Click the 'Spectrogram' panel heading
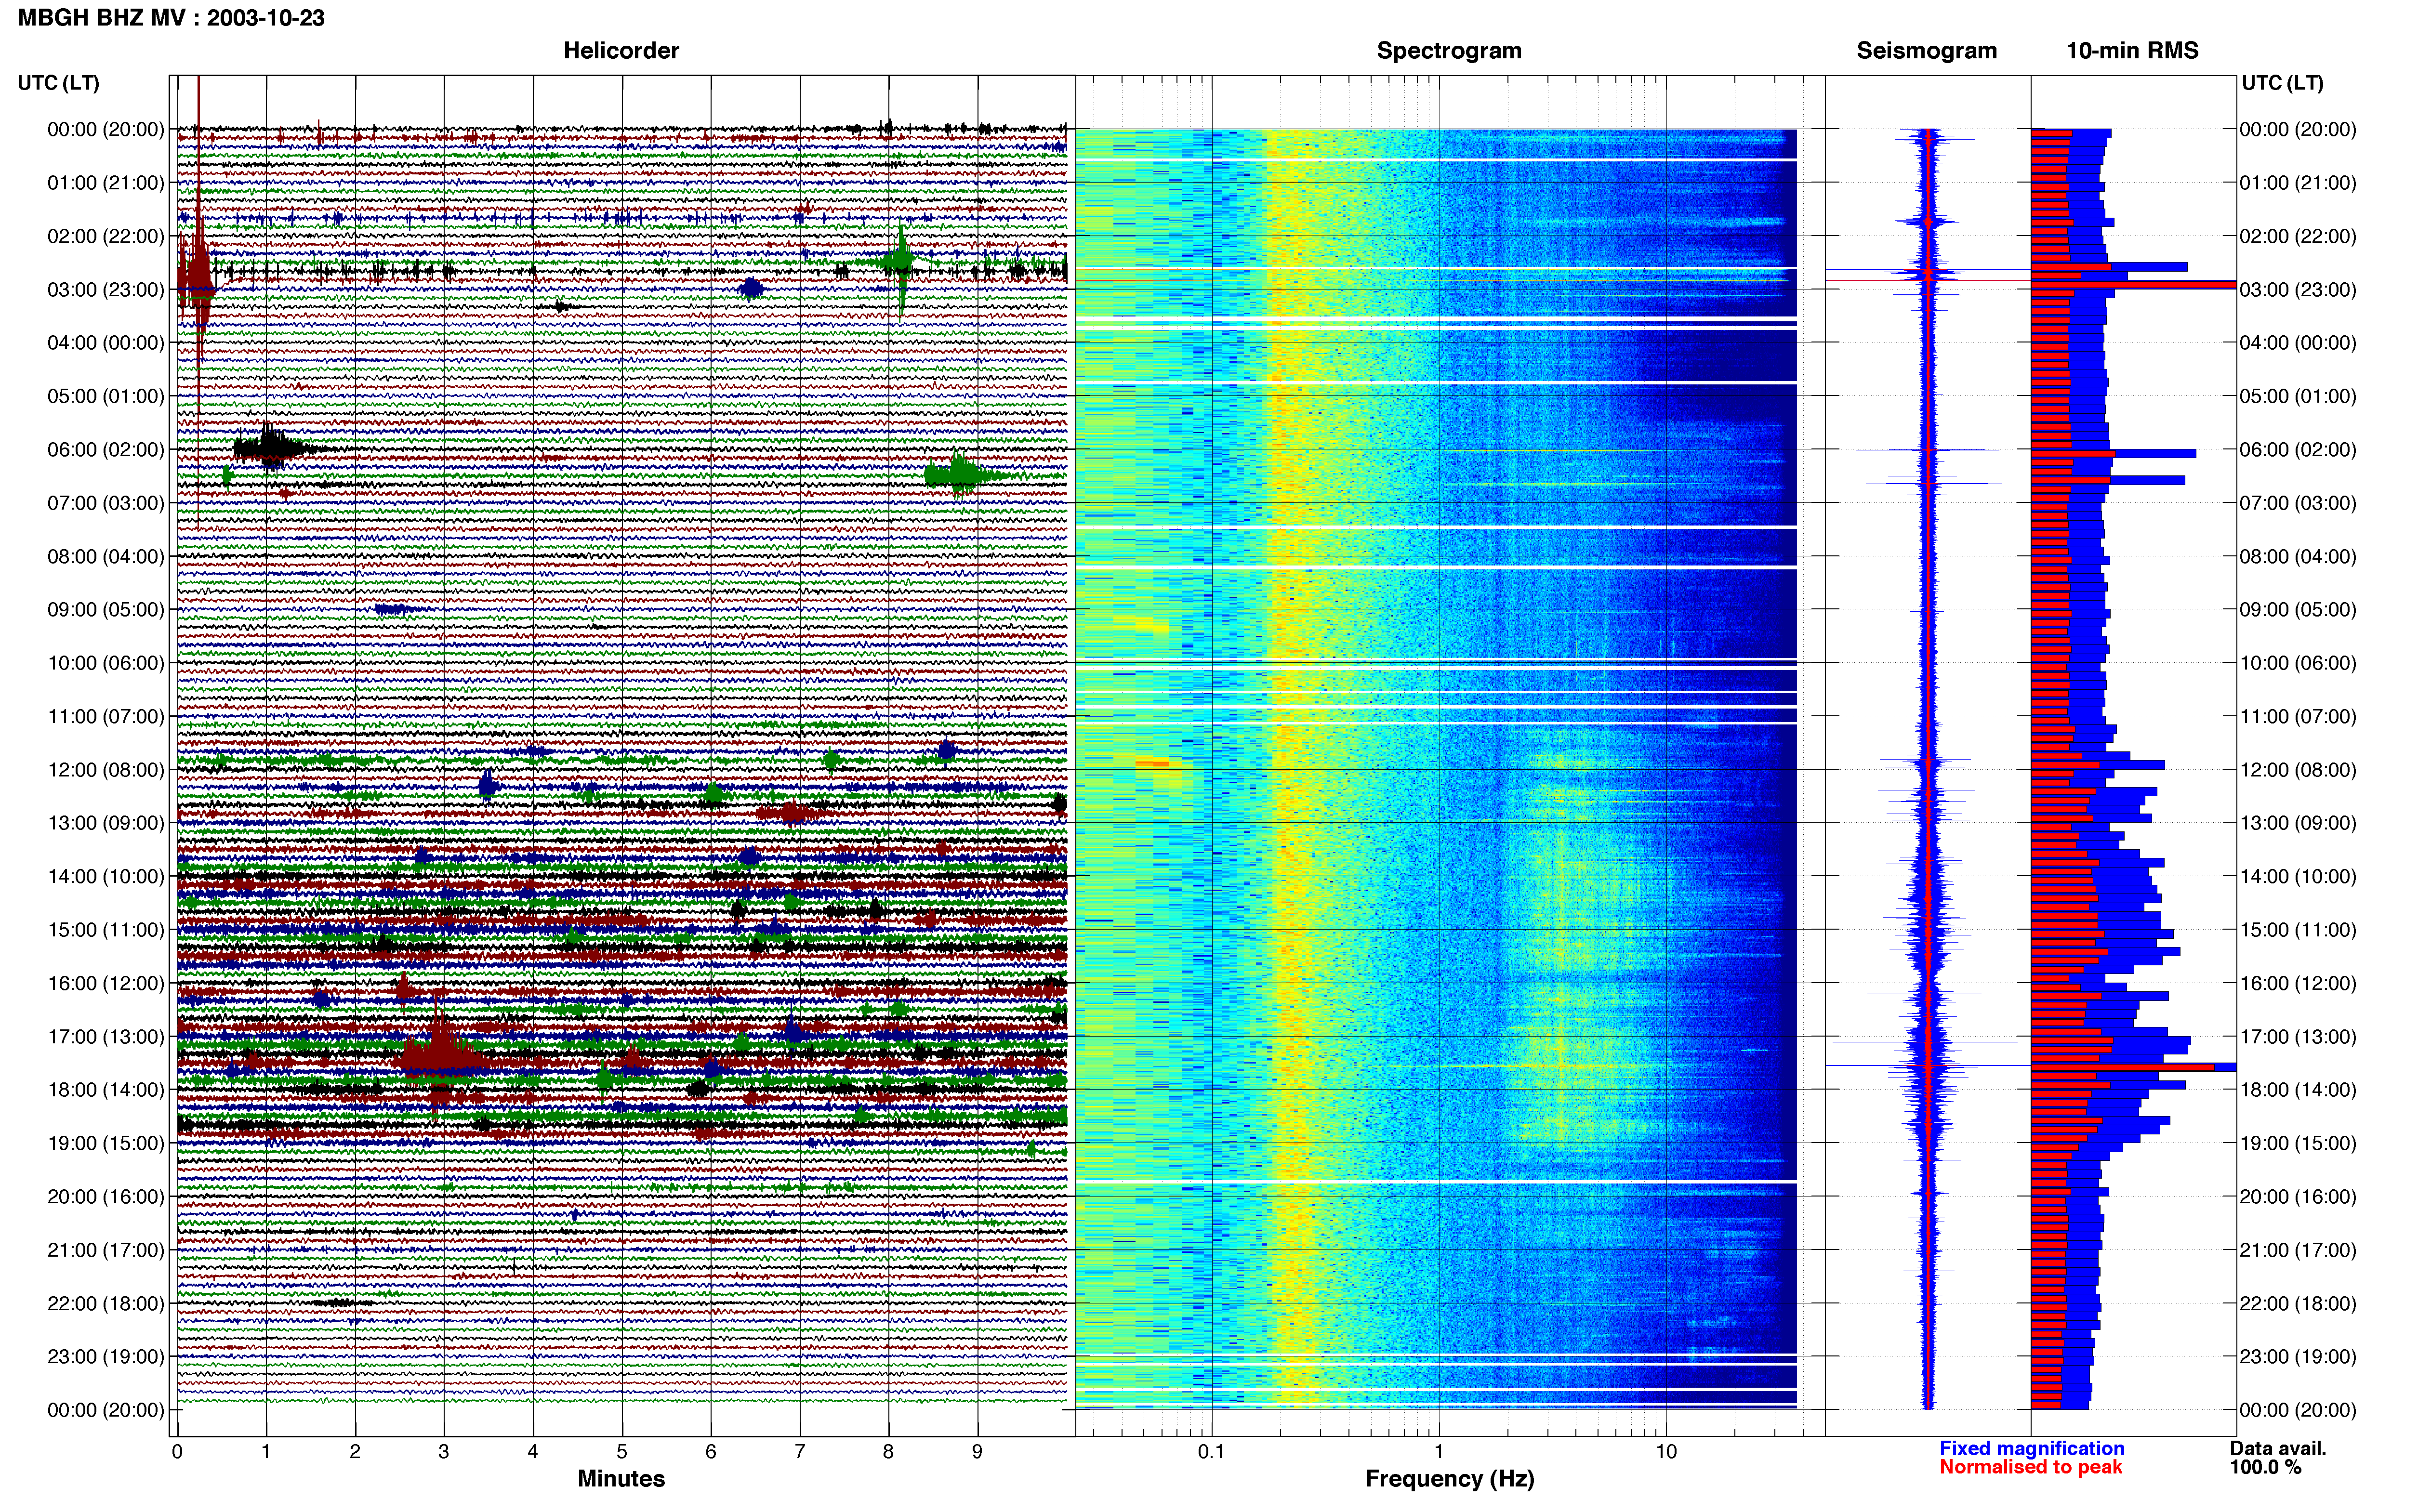The width and height of the screenshot is (2418, 1512). (1449, 50)
